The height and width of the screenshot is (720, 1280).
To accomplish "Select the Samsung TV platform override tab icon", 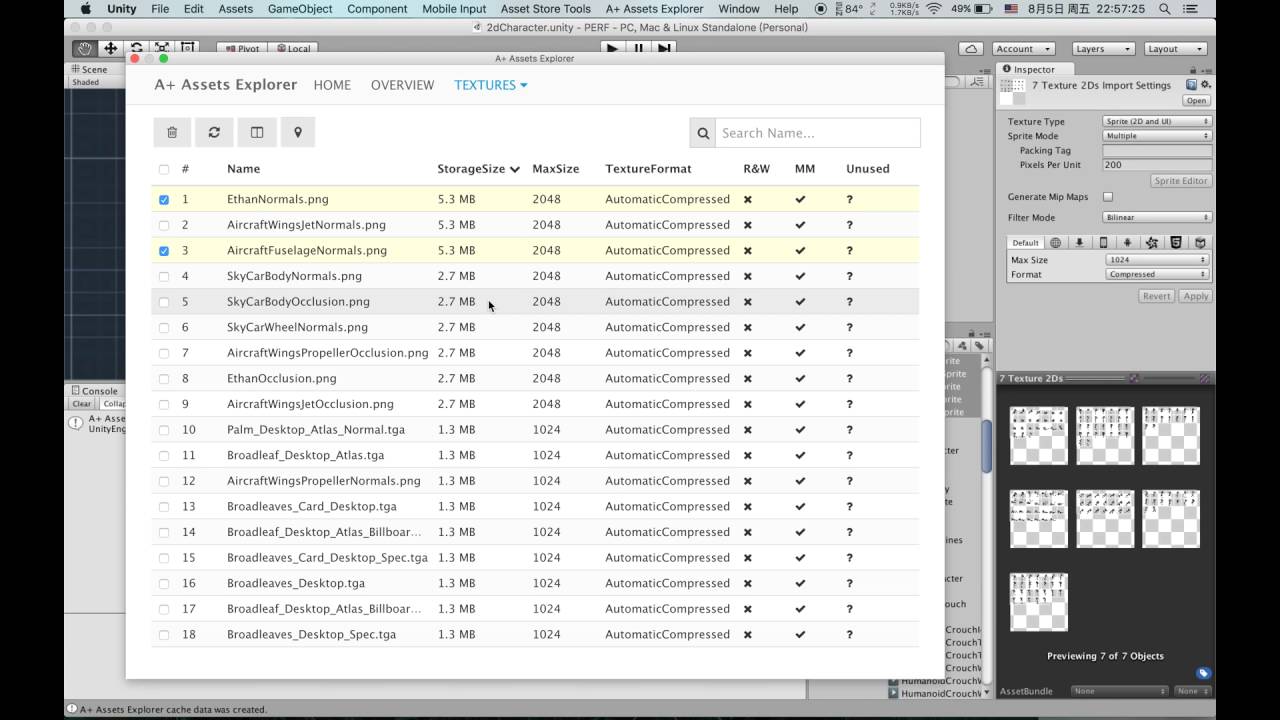I will coord(1200,243).
